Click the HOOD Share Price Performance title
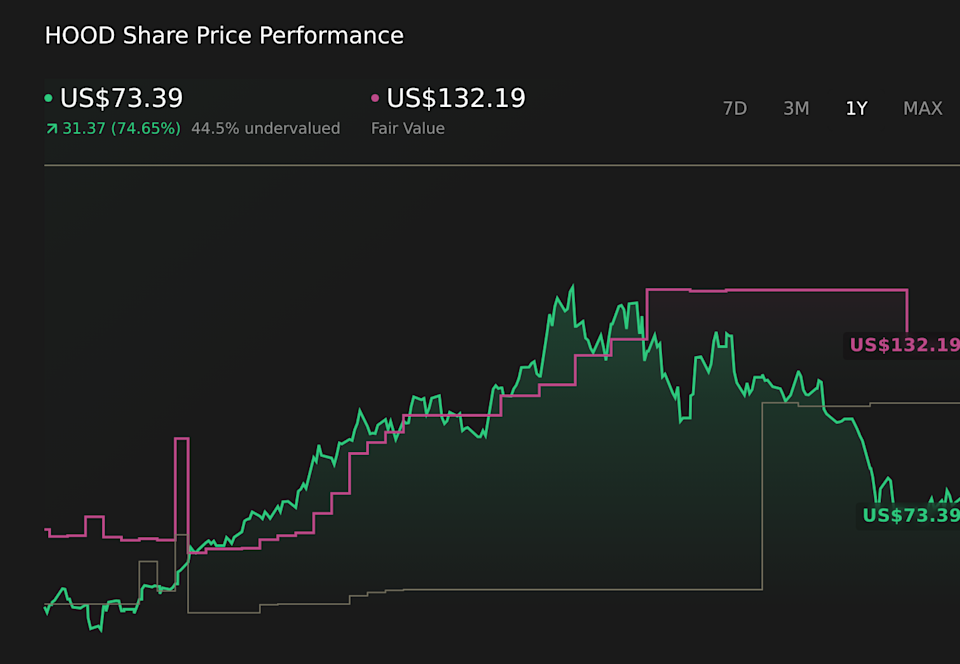This screenshot has height=664, width=960. point(224,35)
